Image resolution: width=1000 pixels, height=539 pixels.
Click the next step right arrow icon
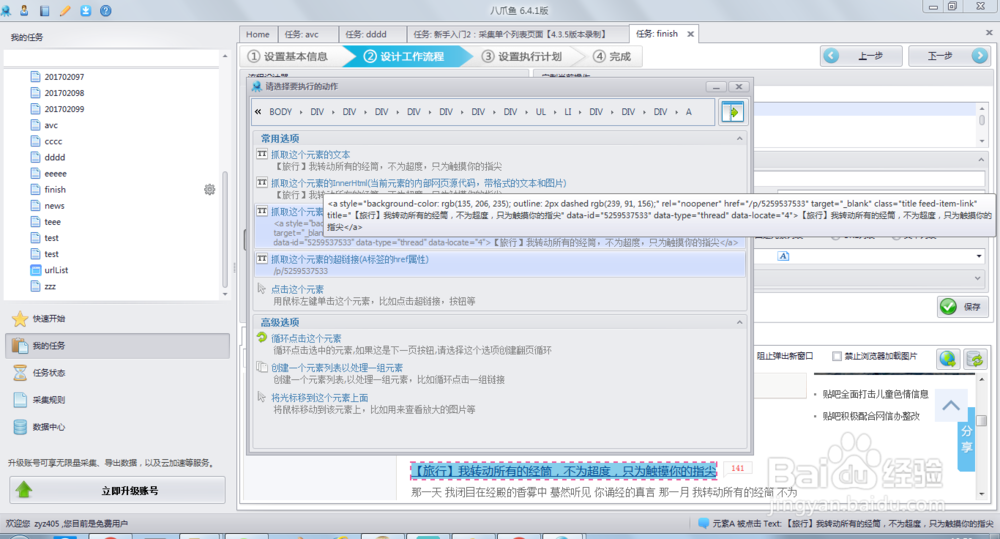point(980,56)
